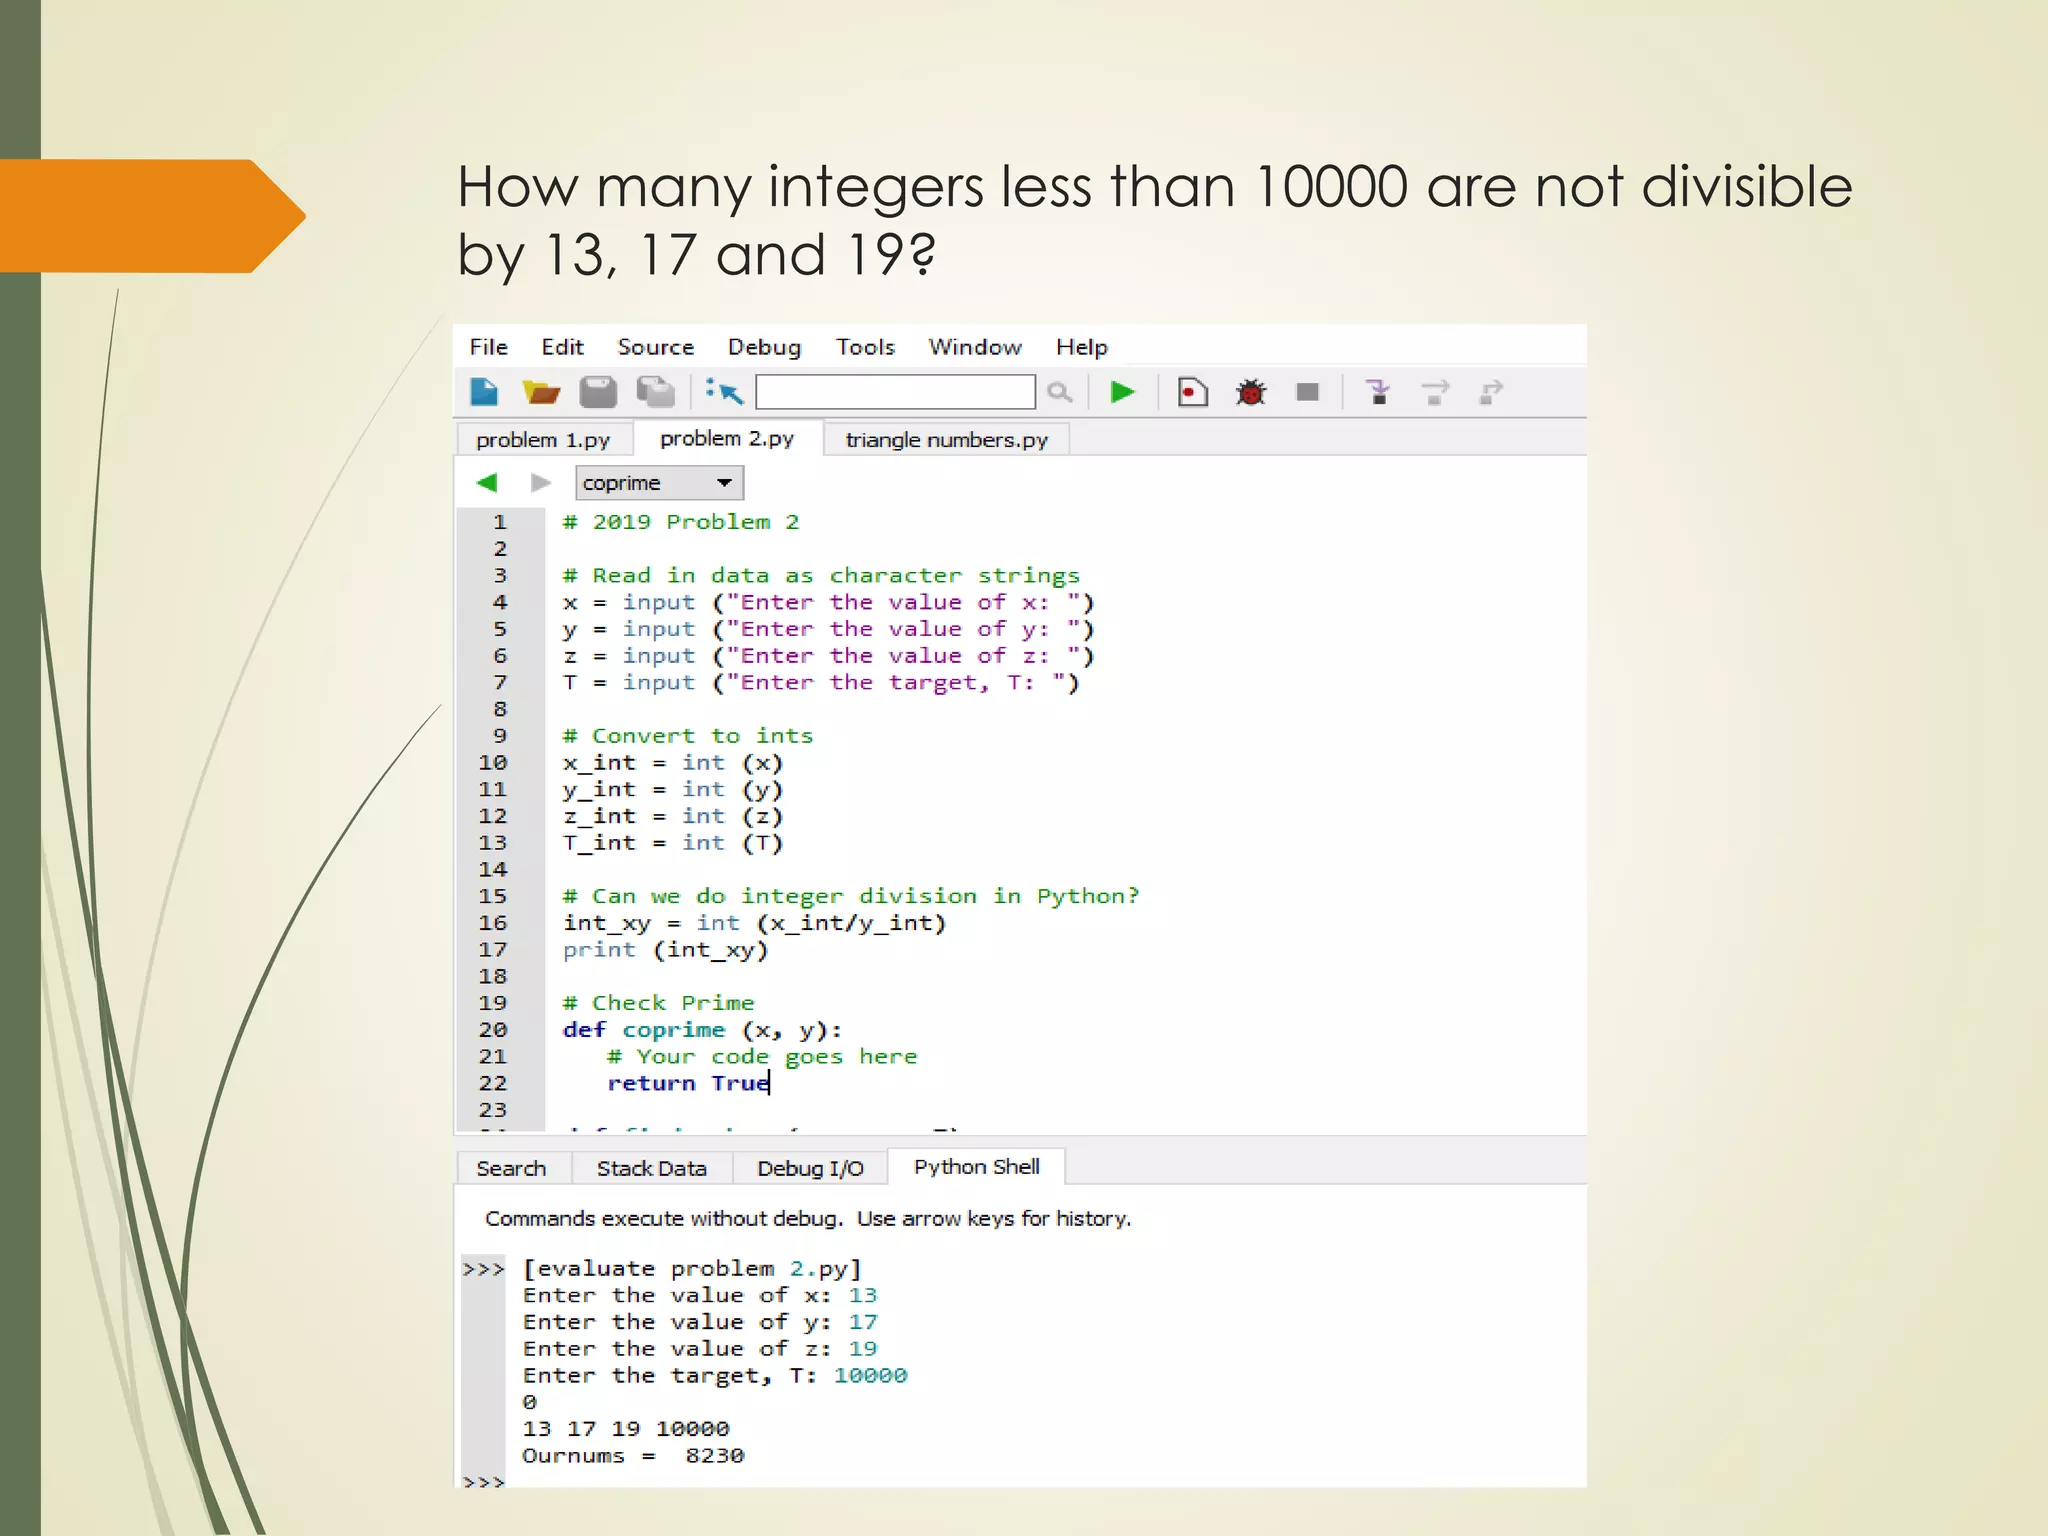Click the New File icon

coord(485,392)
